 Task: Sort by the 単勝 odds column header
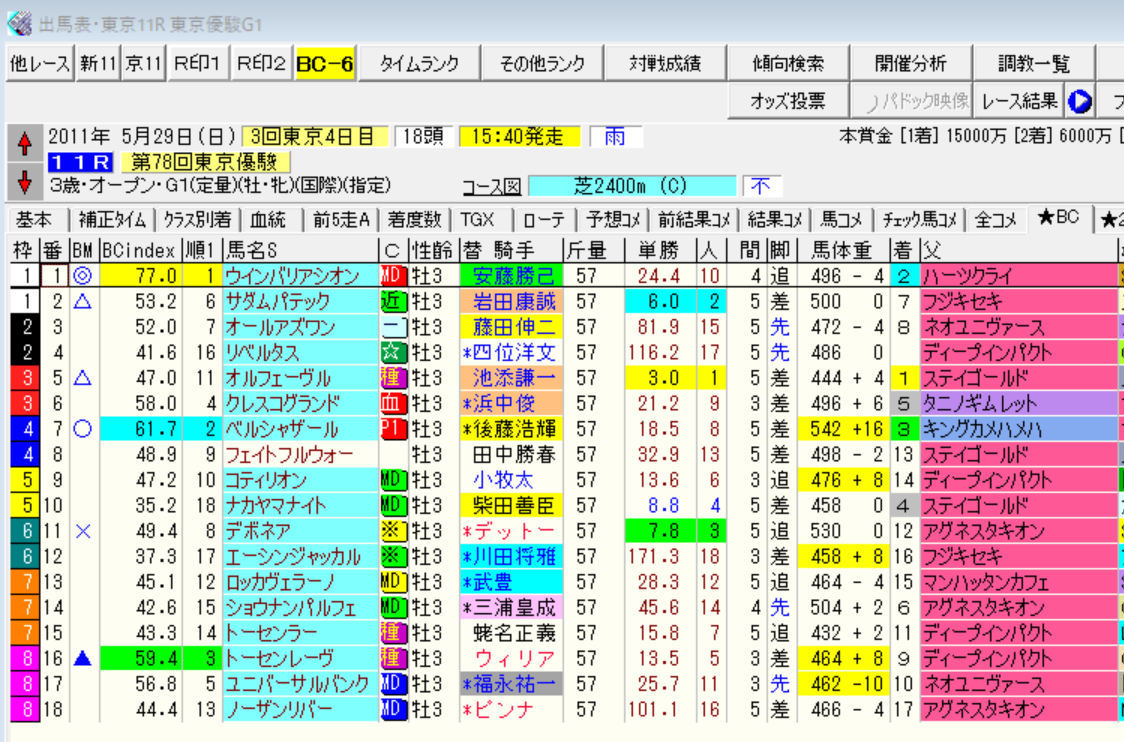click(x=656, y=250)
